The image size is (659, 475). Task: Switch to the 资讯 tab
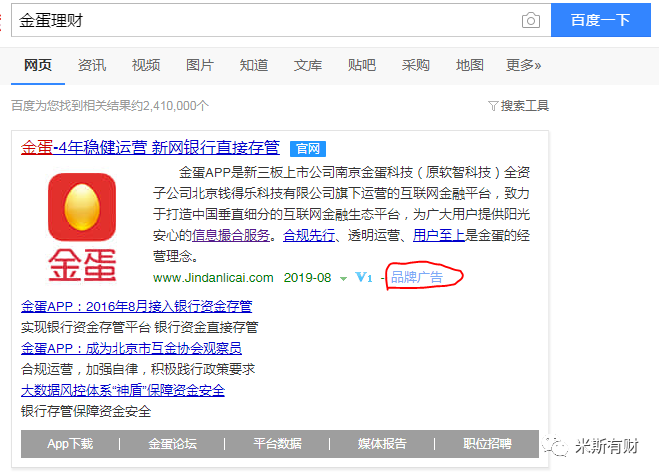[x=92, y=66]
